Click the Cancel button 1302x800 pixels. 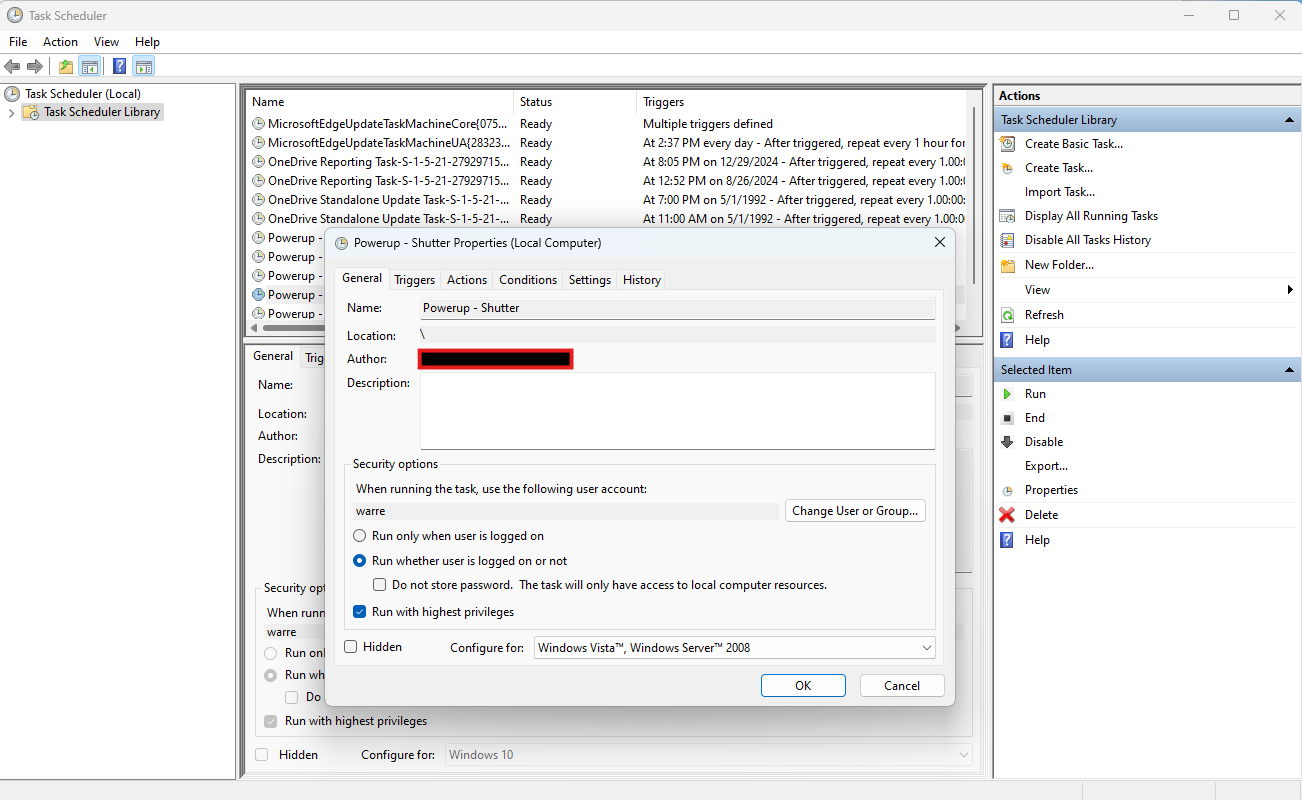(902, 686)
